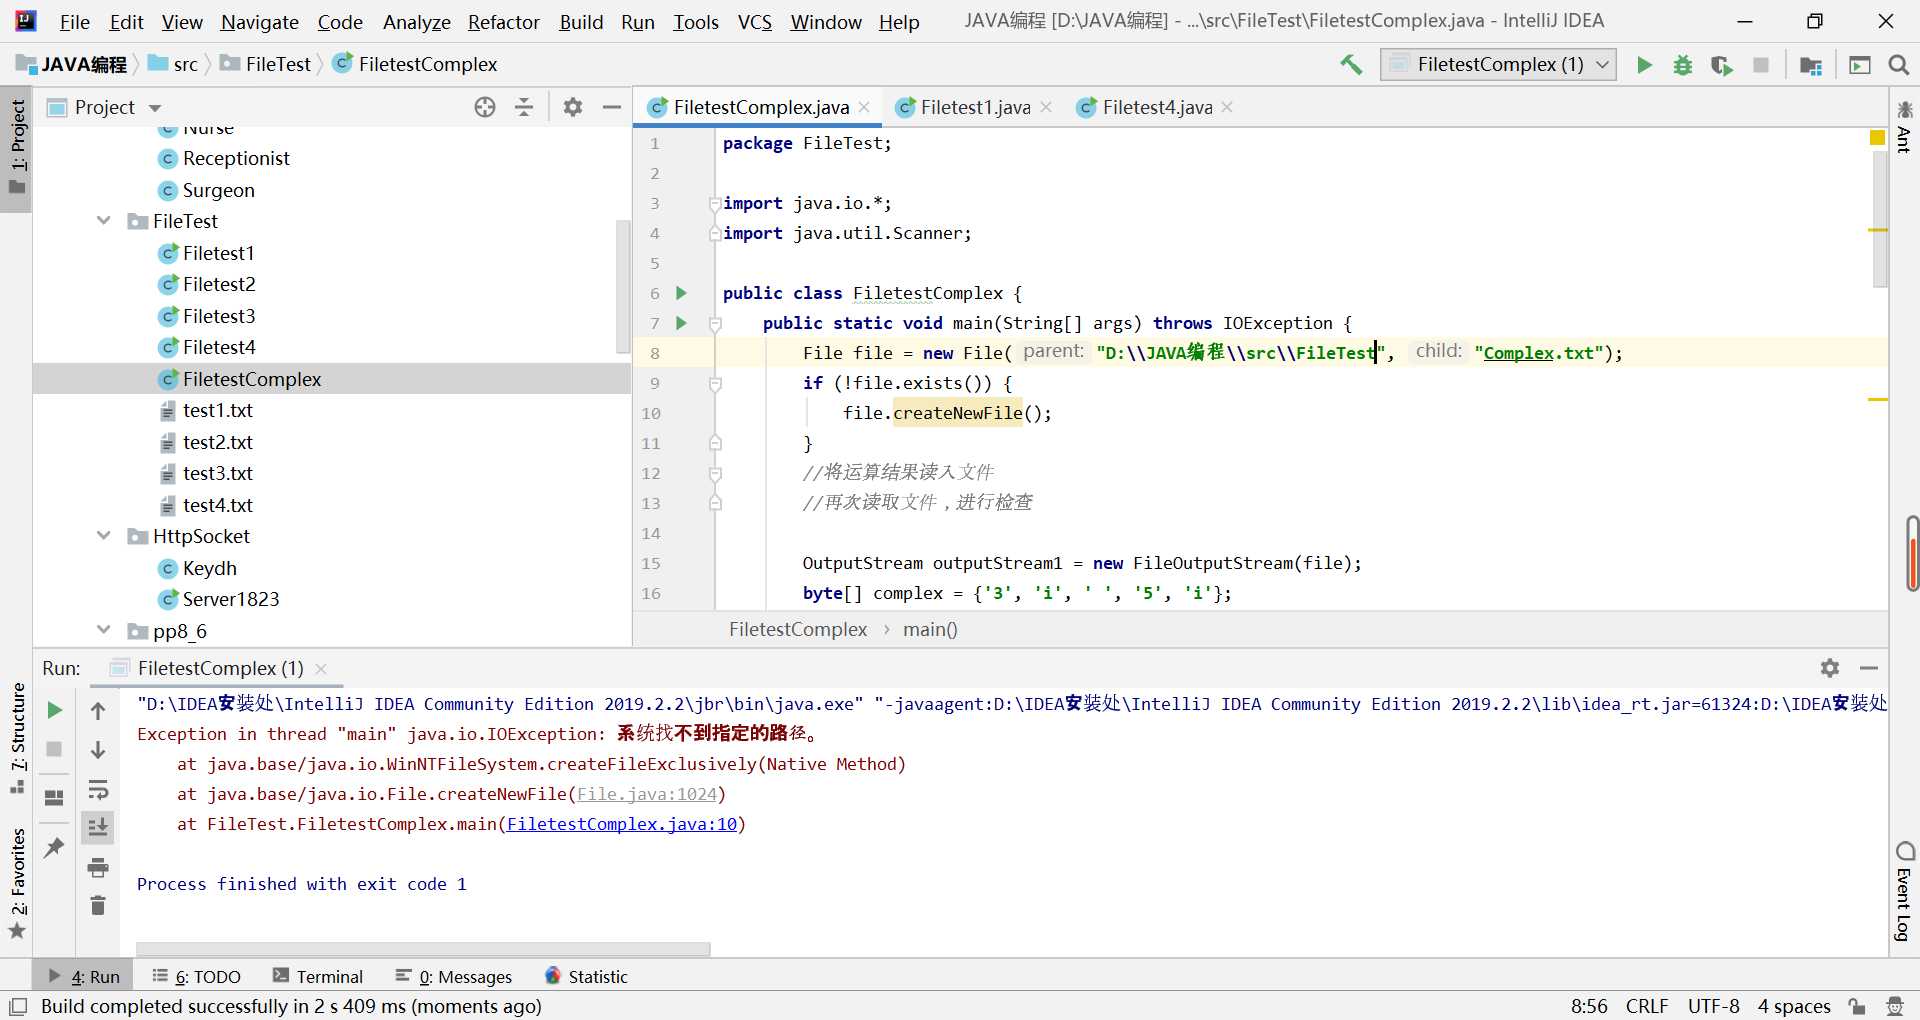Open Project Structure toolbar icon

[x=1810, y=65]
